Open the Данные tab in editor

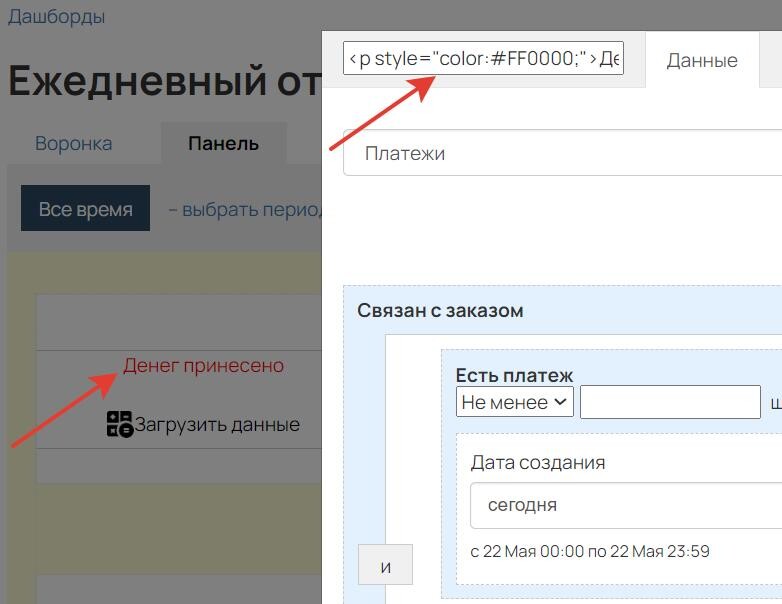(702, 60)
